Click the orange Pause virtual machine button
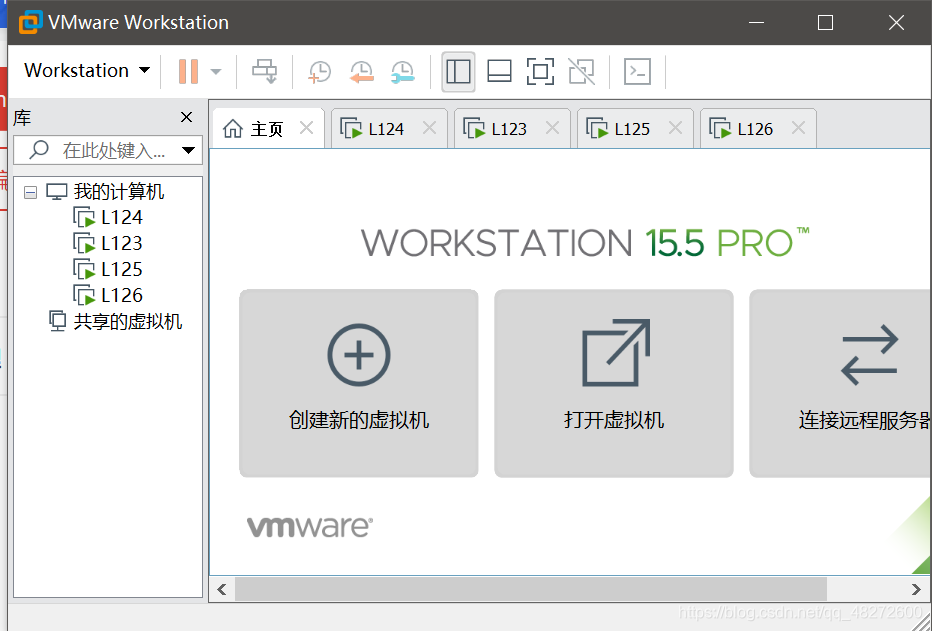 (x=188, y=71)
